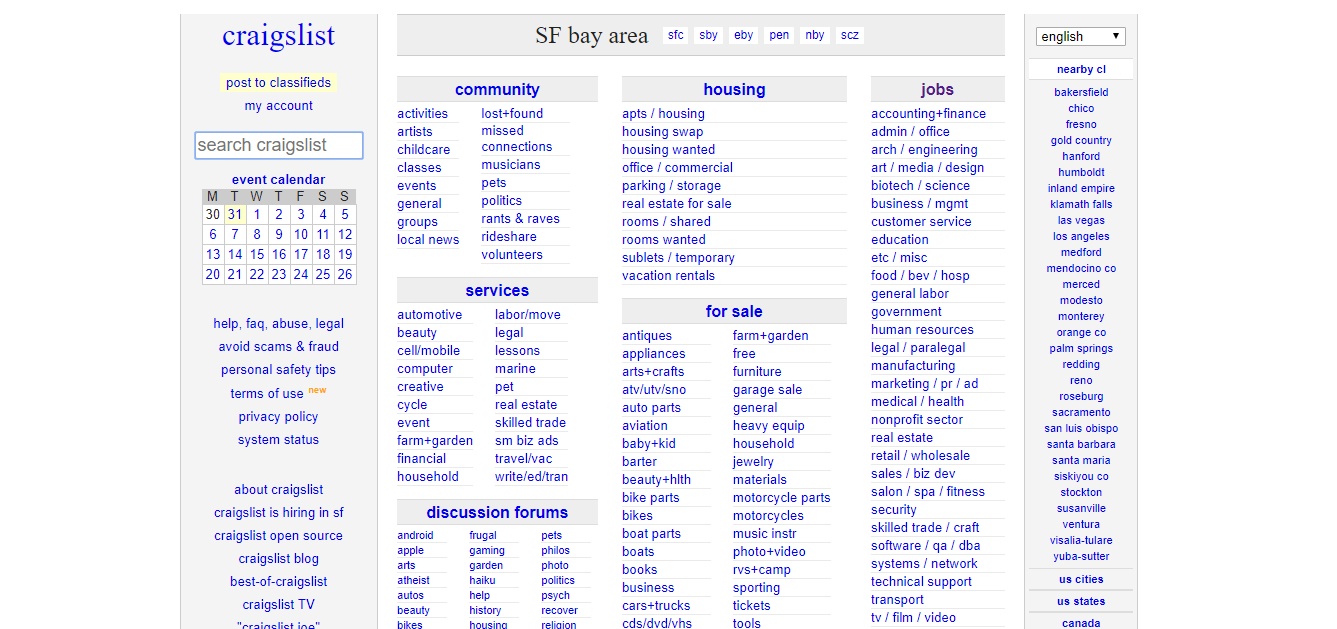Select the sby sub-area tab
This screenshot has width=1337, height=629.
pyautogui.click(x=709, y=35)
